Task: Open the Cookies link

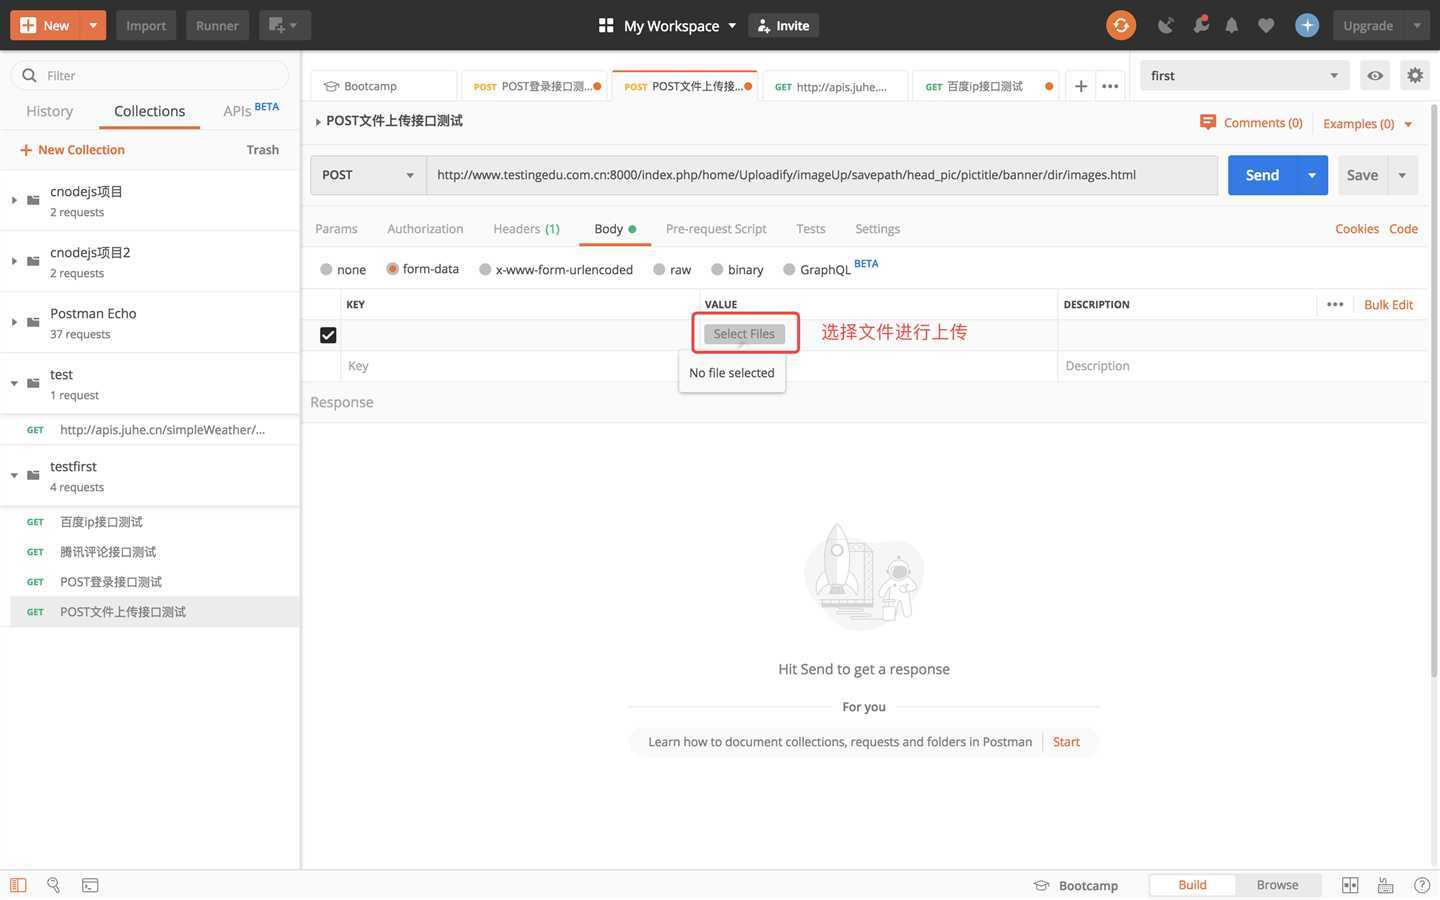Action: pos(1356,229)
